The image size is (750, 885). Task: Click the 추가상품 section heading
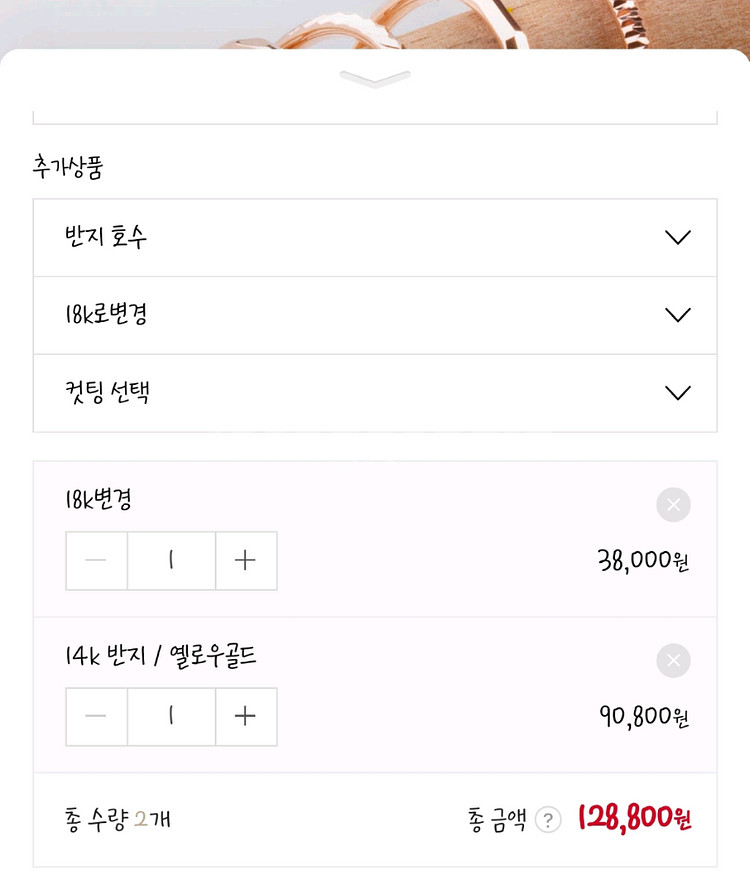click(67, 167)
